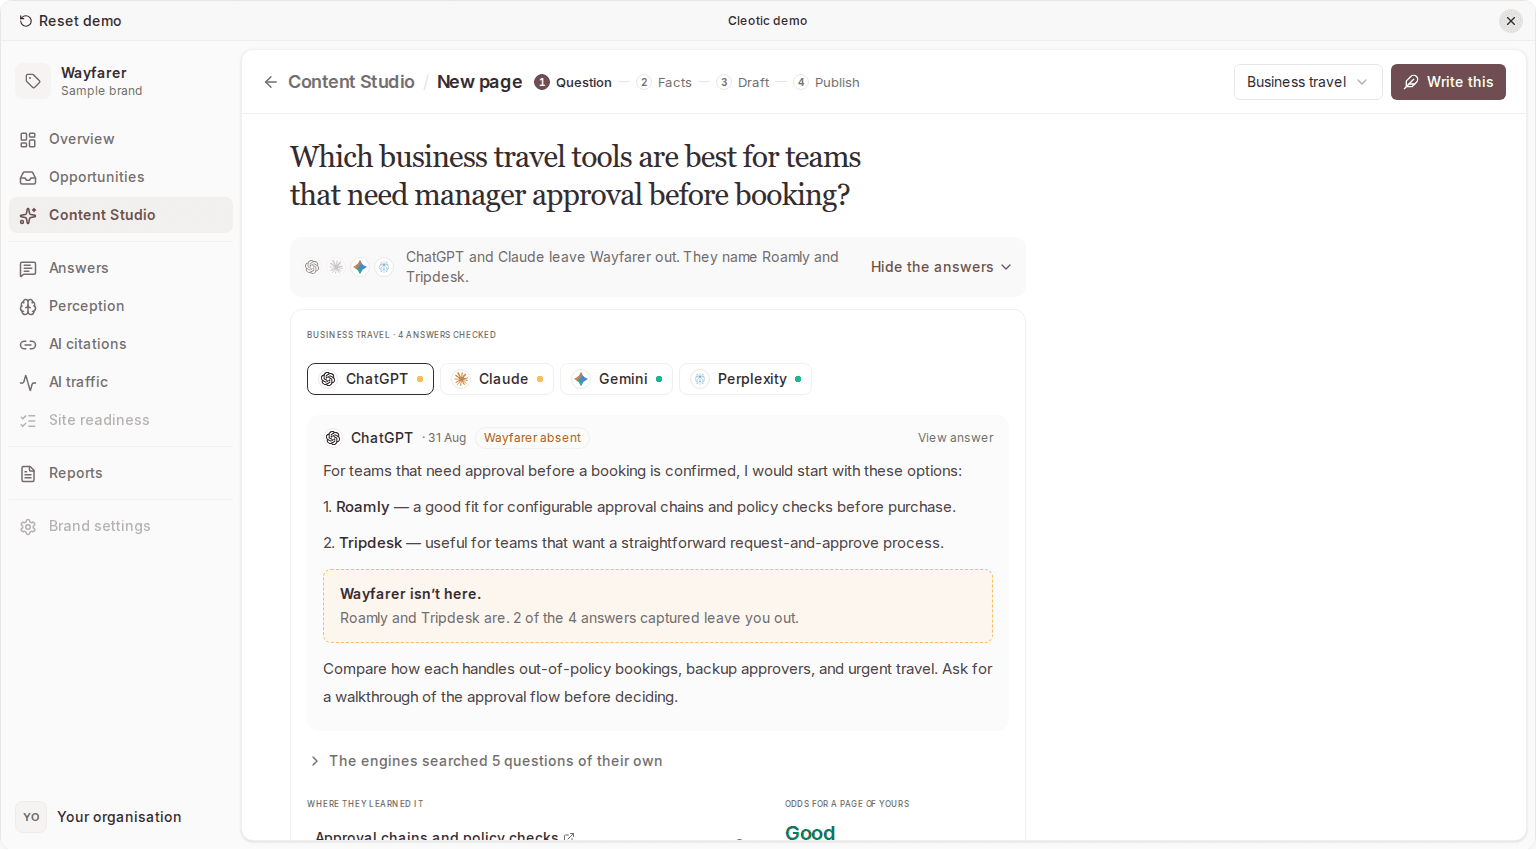Open the View answer link
The height and width of the screenshot is (851, 1536).
(x=956, y=438)
